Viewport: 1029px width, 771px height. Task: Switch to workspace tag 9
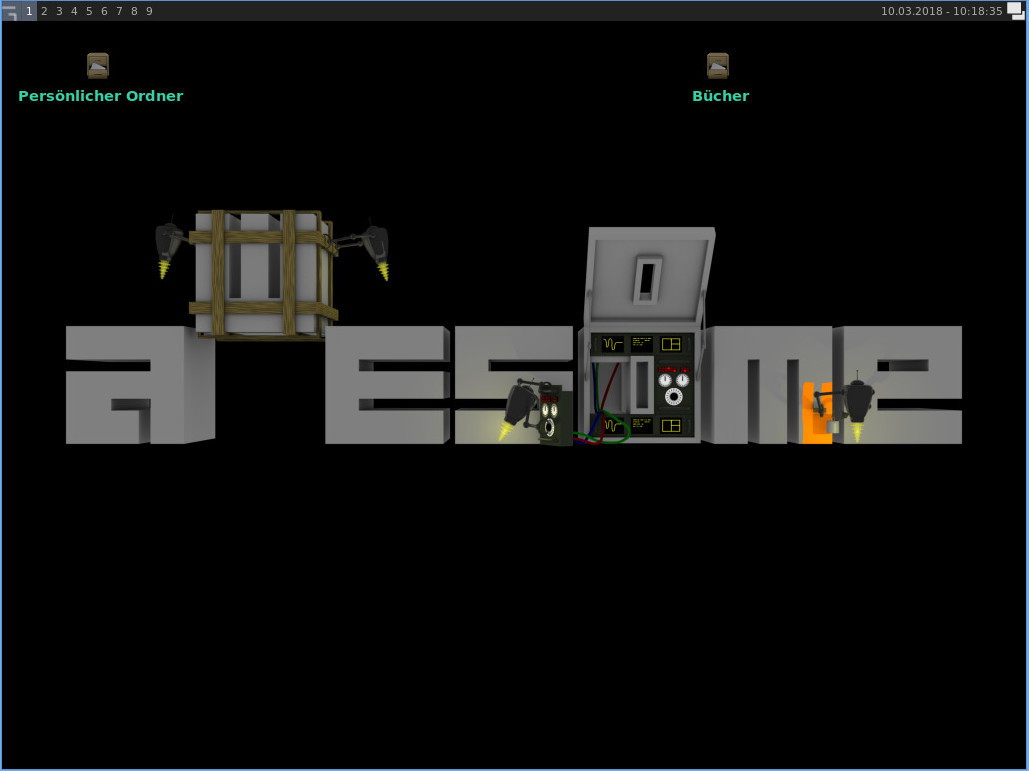point(150,11)
